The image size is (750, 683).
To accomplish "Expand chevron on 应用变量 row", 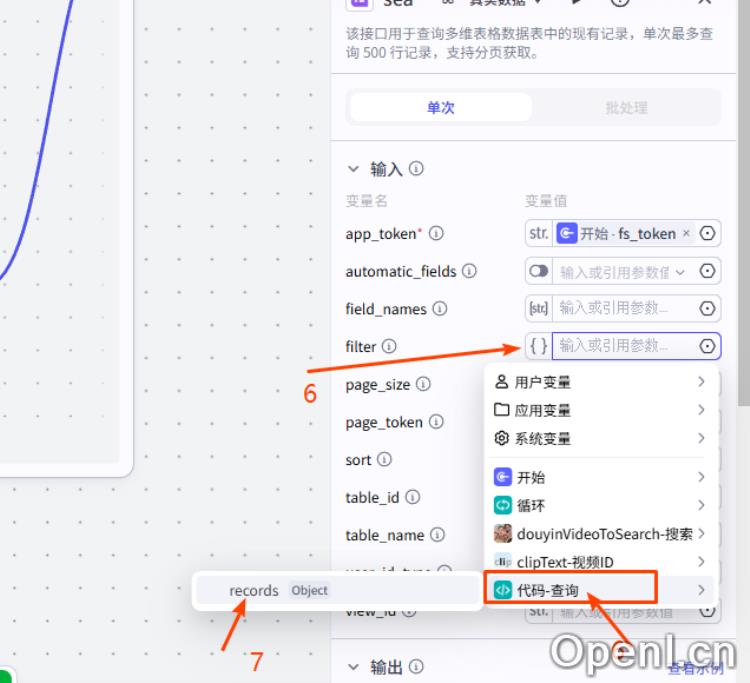I will tap(701, 410).
